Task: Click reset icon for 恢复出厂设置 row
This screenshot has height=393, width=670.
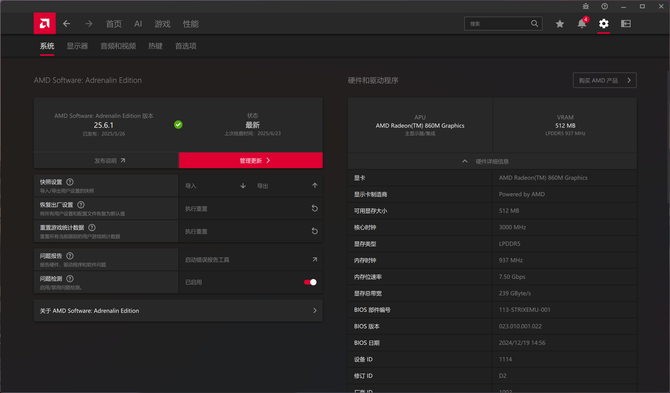Action: point(314,208)
